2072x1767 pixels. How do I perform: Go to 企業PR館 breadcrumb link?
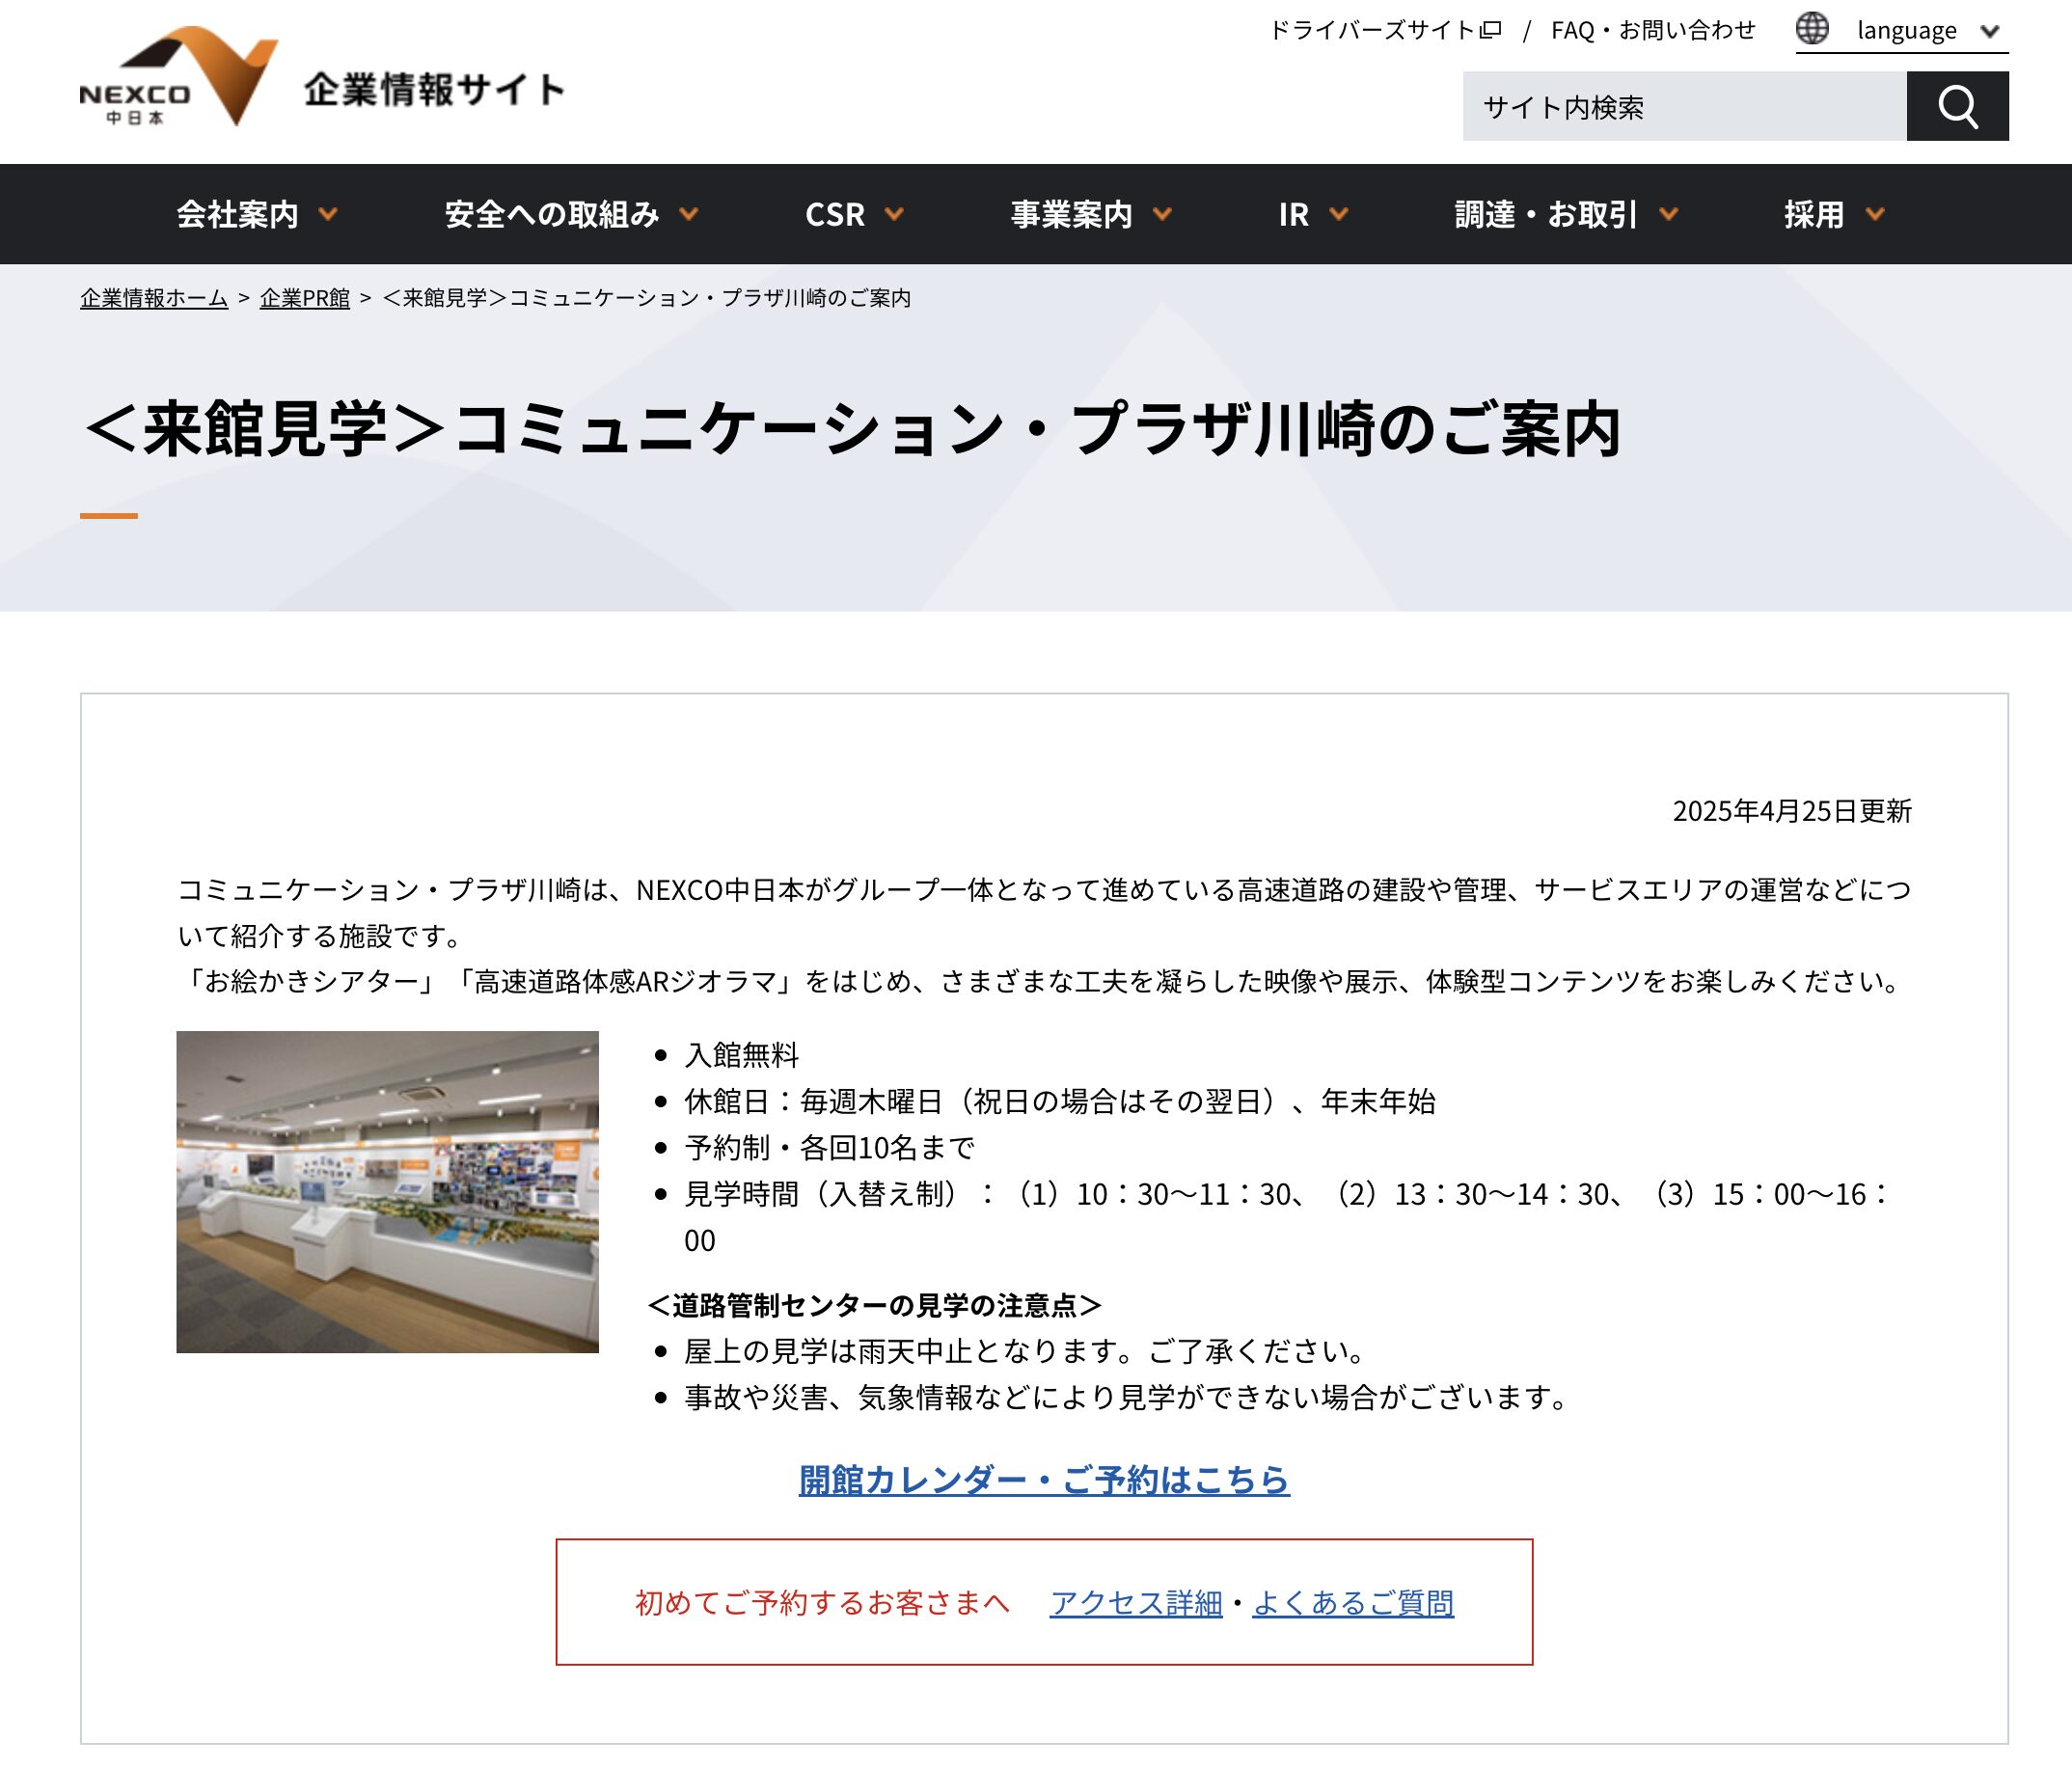[304, 298]
